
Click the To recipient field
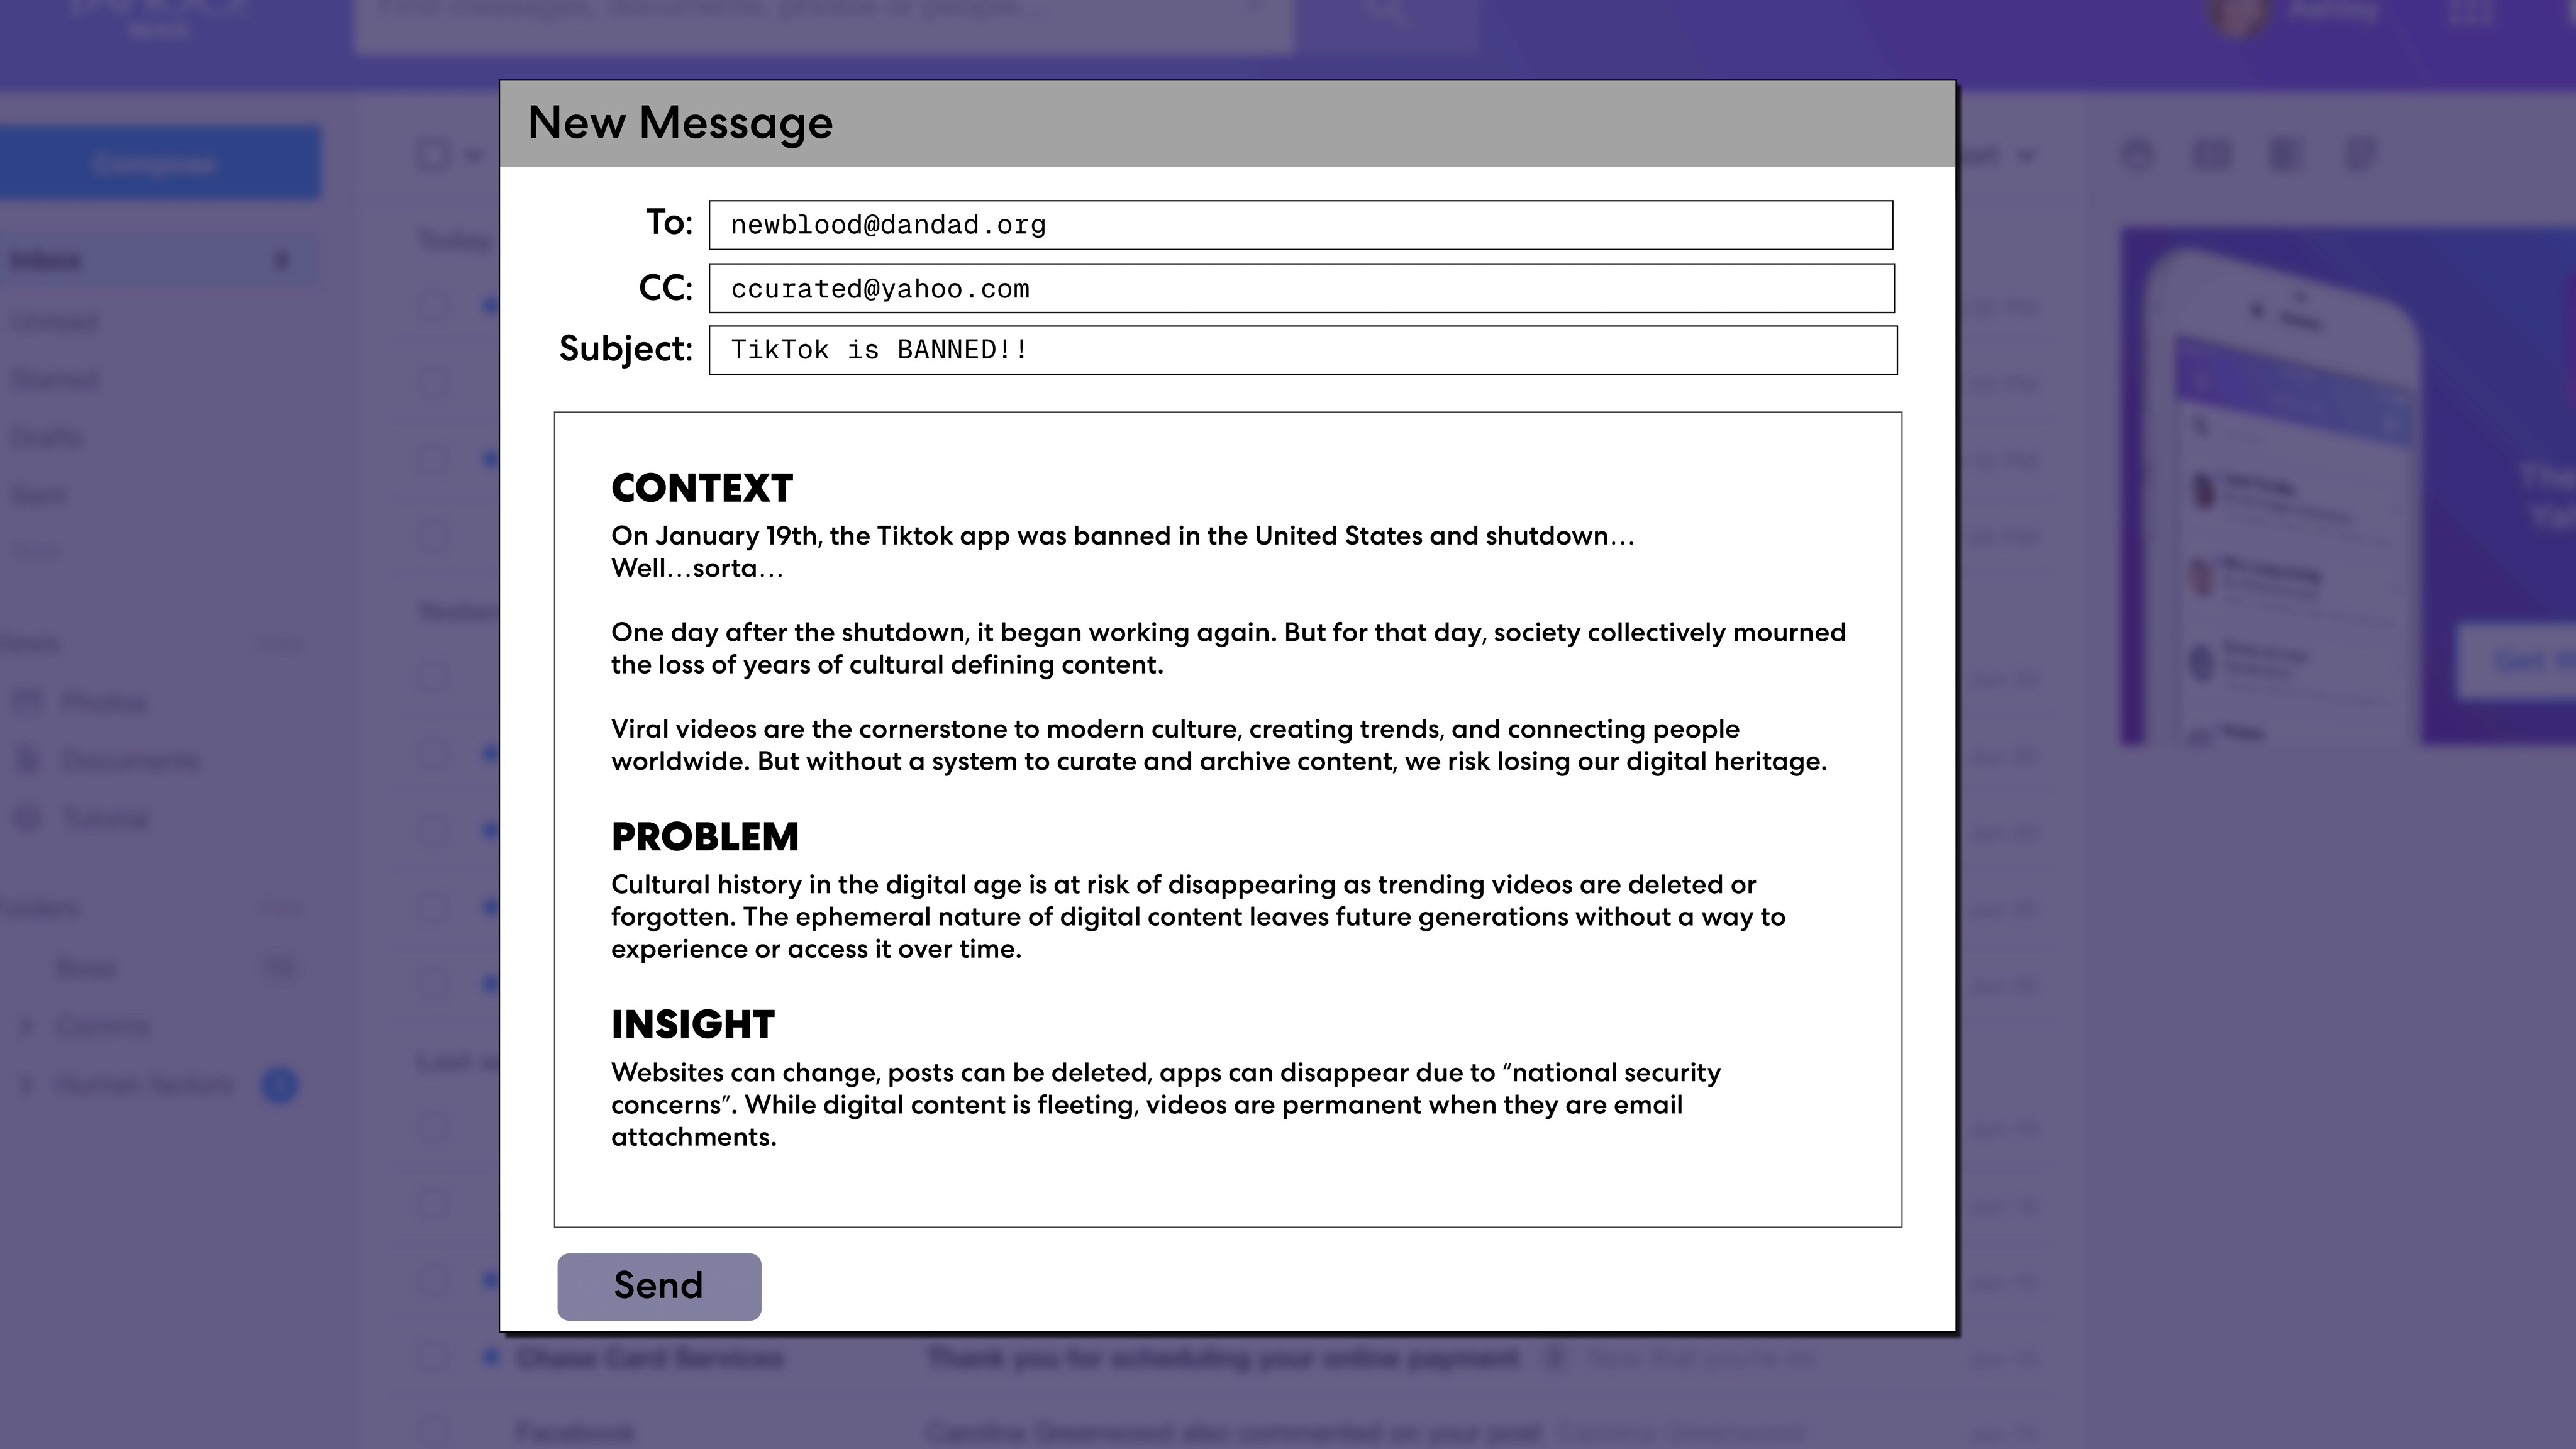pos(1300,225)
